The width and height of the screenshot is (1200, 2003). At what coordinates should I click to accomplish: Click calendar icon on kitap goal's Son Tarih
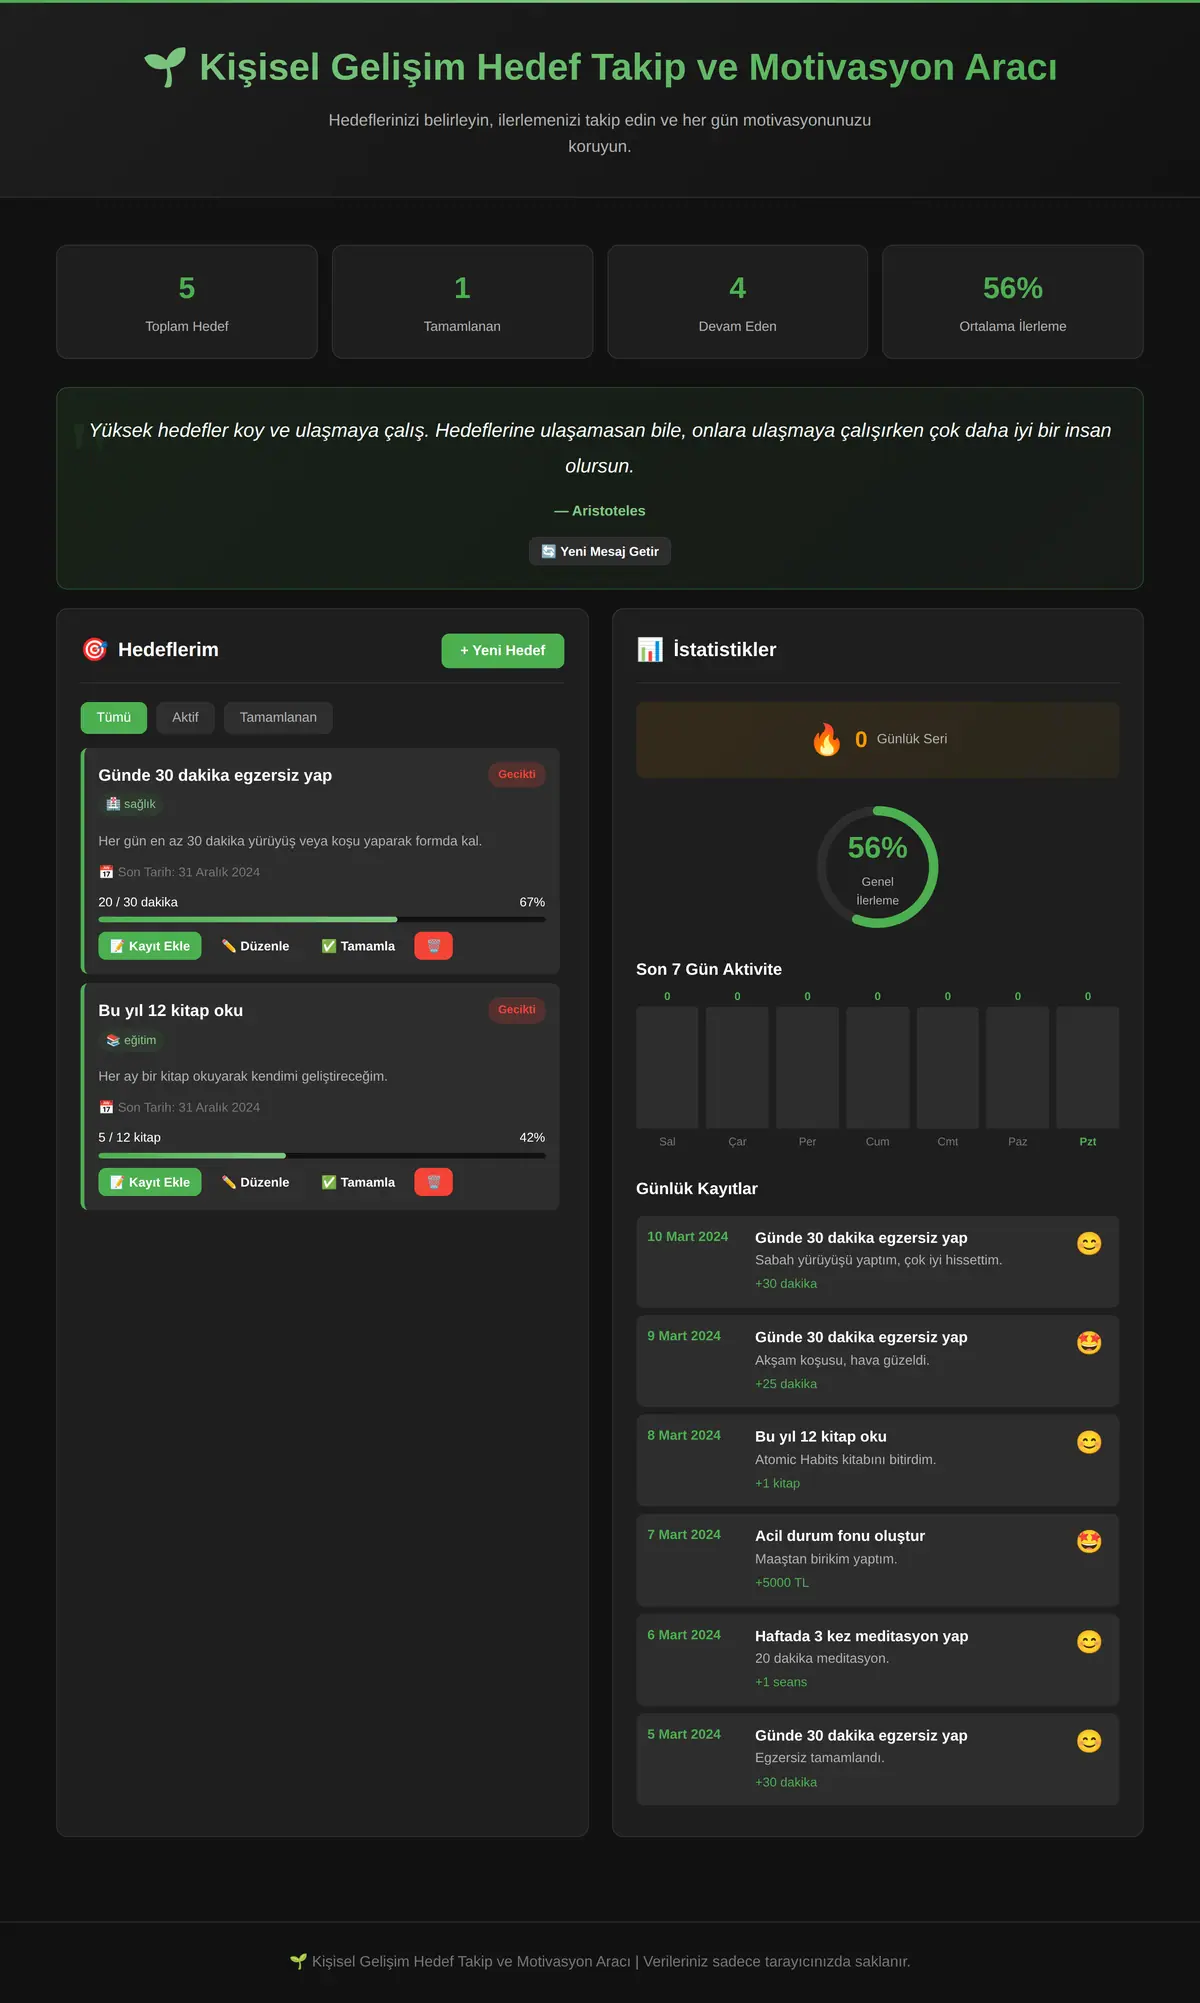pyautogui.click(x=106, y=1107)
